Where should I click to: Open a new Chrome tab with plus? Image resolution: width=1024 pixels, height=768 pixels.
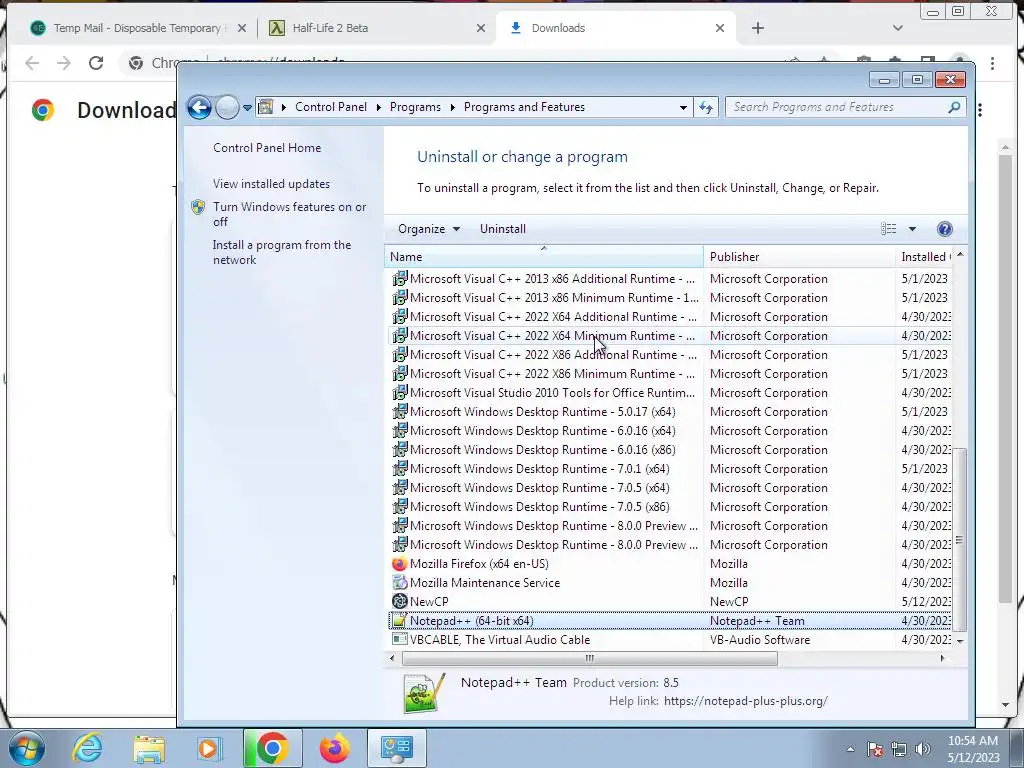point(758,28)
